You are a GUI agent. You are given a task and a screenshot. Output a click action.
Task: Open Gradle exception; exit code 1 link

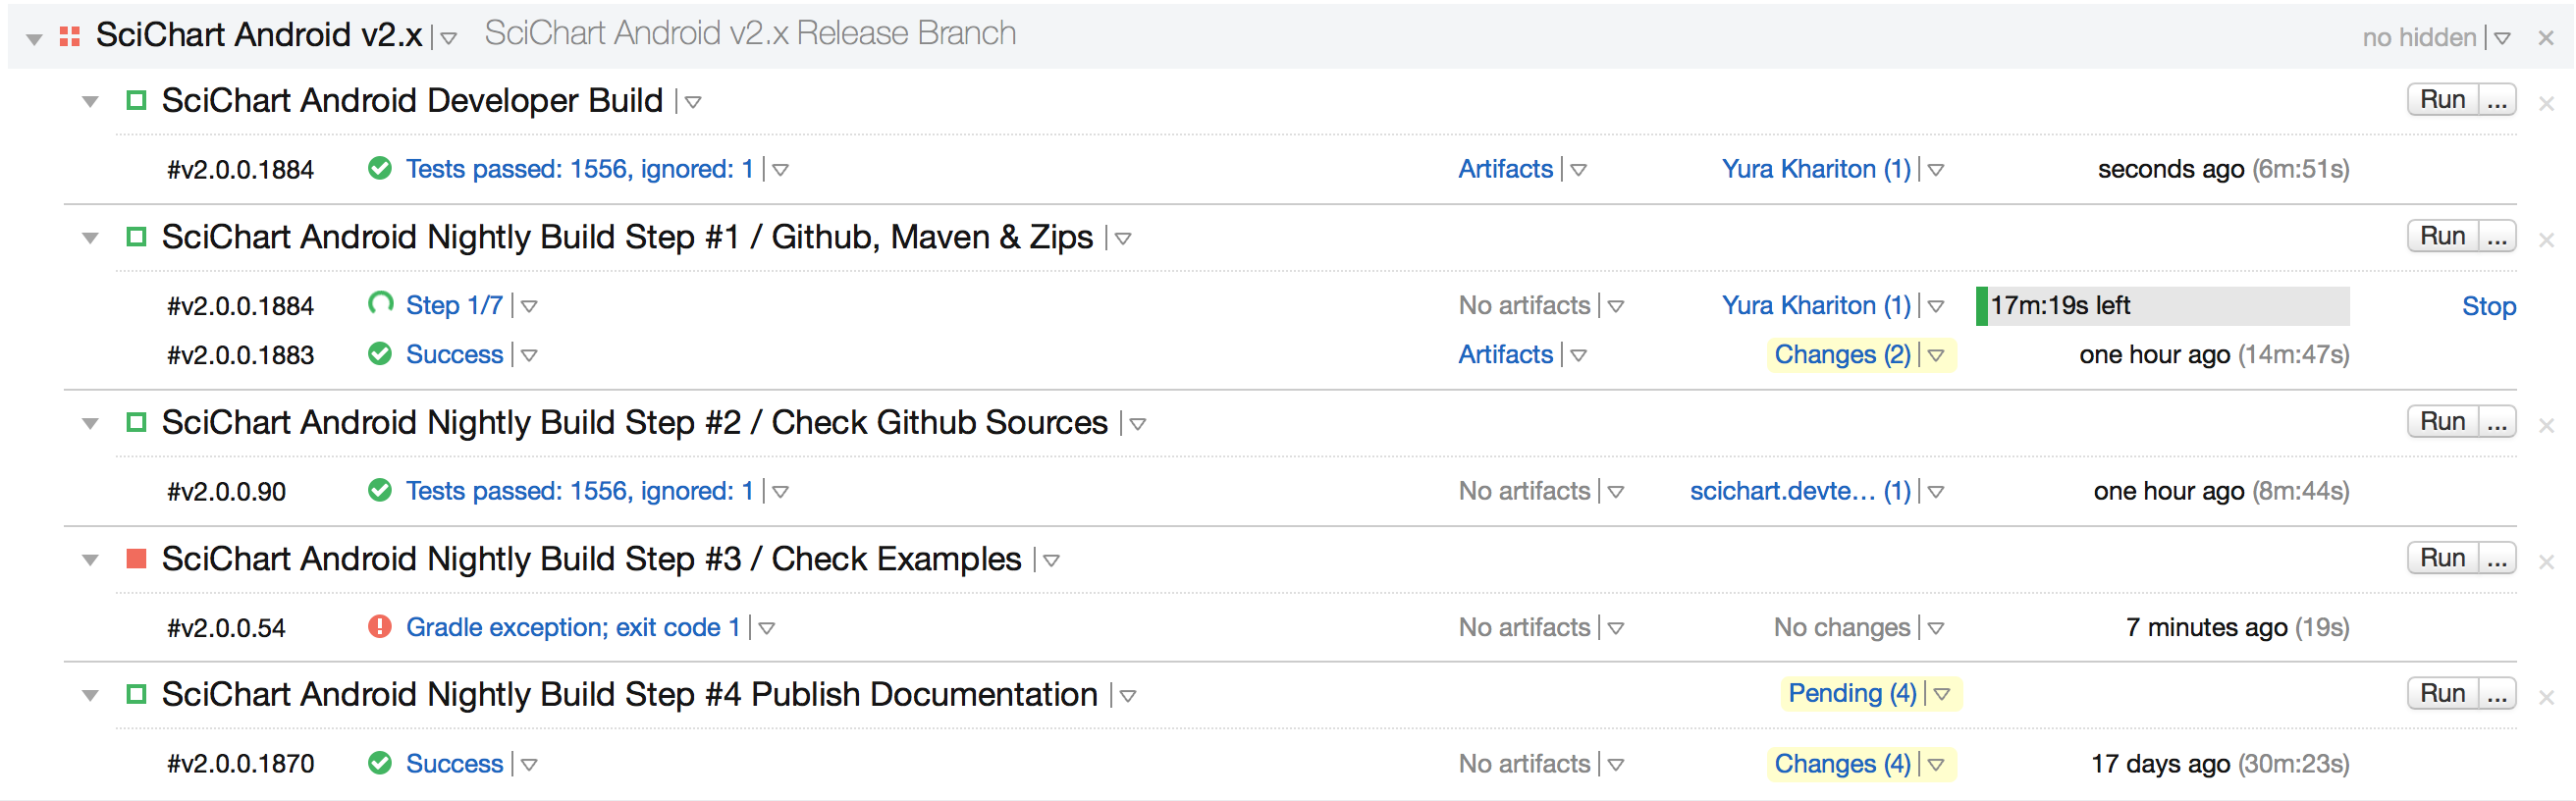[x=573, y=627]
